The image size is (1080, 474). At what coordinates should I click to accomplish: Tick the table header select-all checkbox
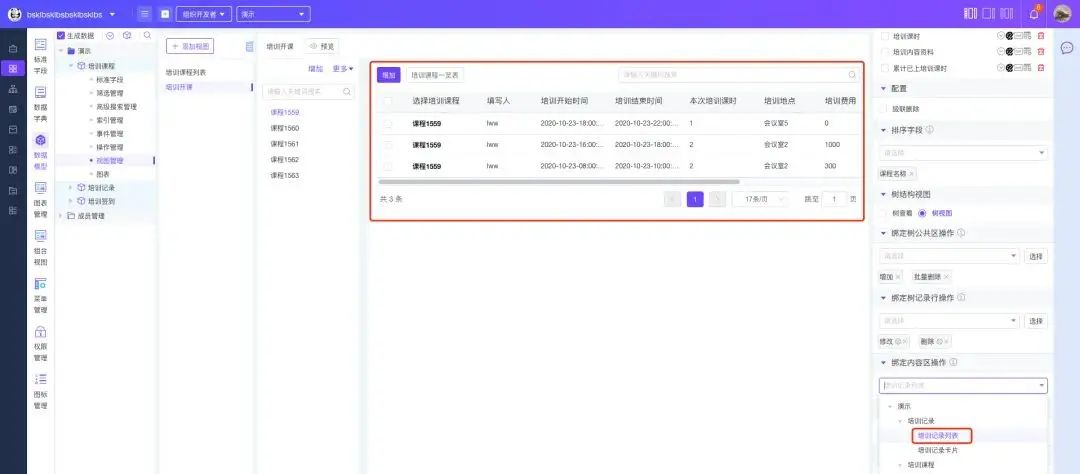[x=388, y=101]
